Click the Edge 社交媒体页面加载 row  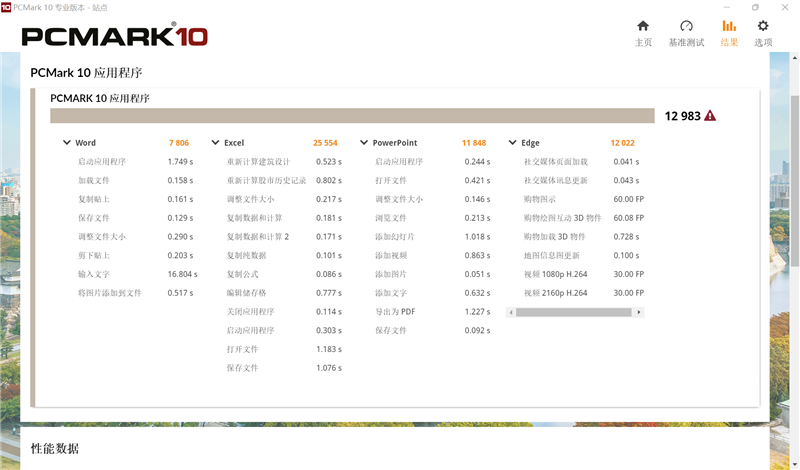tap(584, 162)
